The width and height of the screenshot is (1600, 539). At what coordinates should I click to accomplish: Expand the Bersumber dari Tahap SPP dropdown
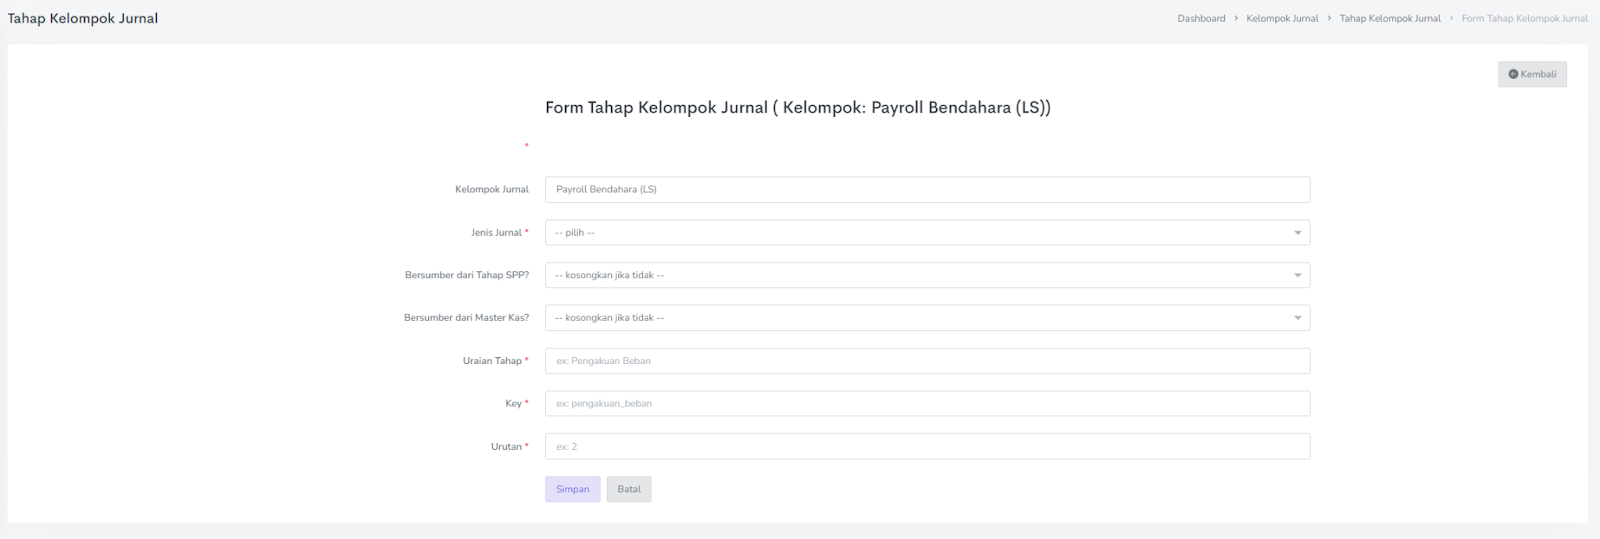pyautogui.click(x=926, y=275)
